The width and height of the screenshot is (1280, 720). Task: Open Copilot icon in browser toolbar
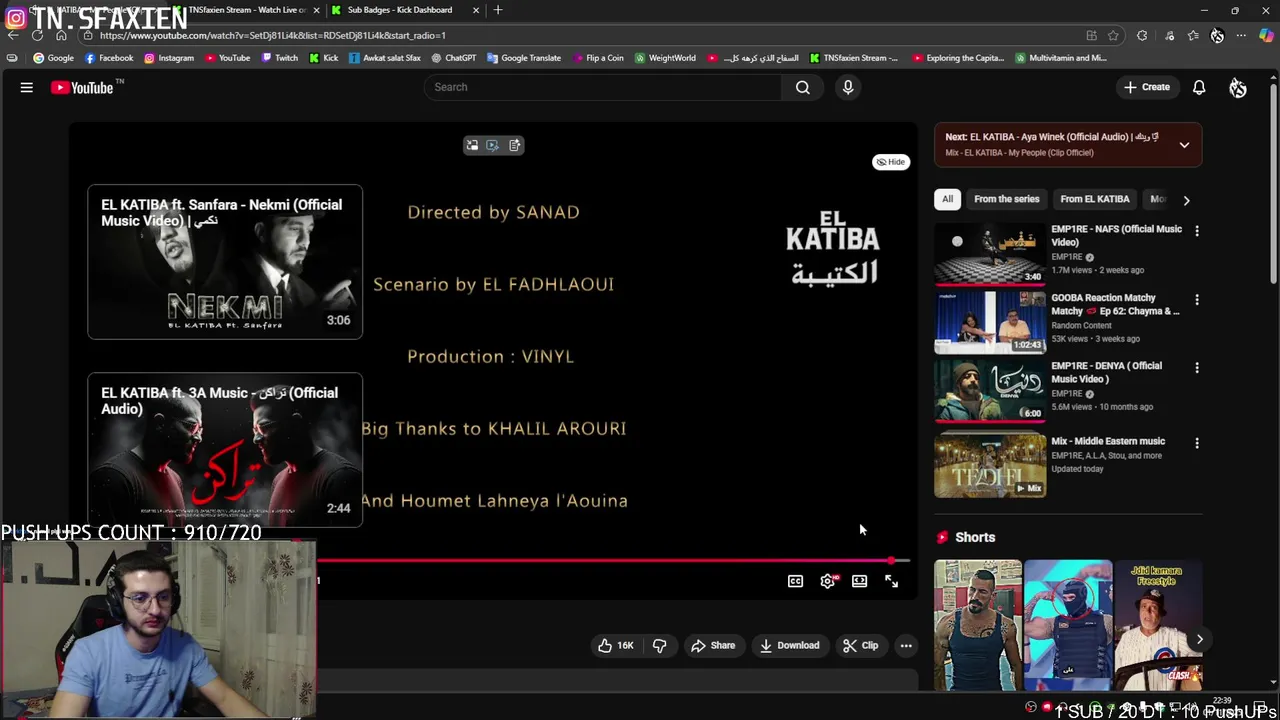click(x=1266, y=35)
